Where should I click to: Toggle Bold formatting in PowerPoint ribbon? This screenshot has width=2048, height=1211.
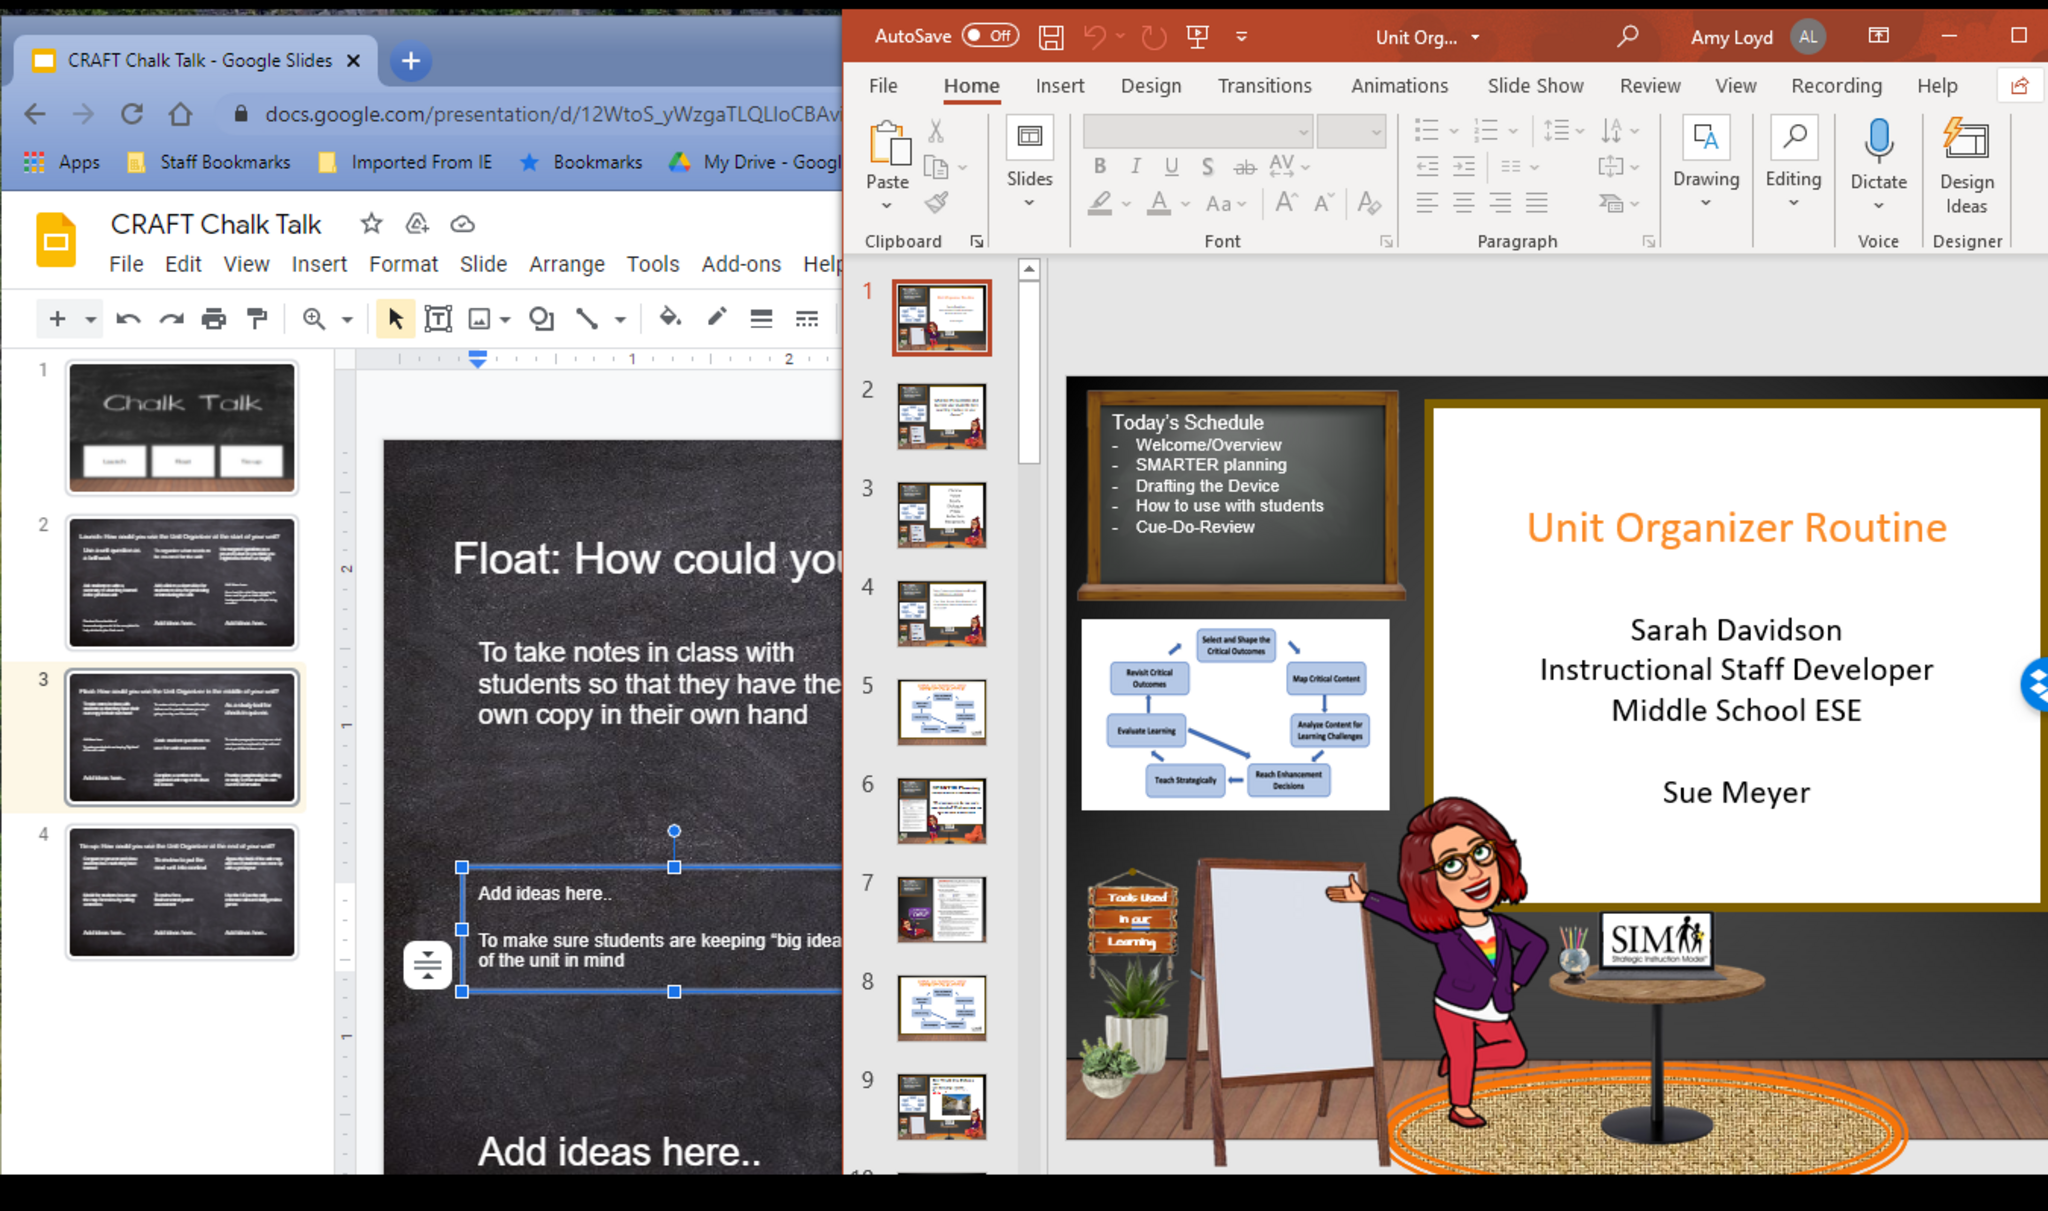pos(1099,166)
